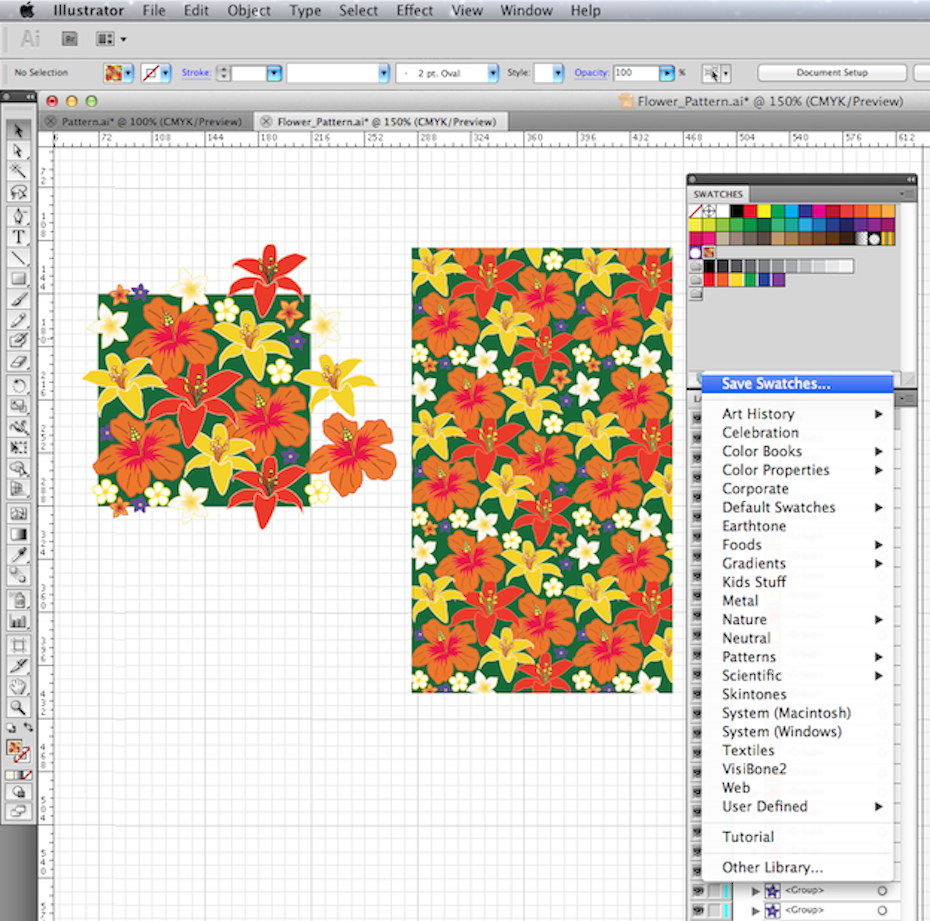The width and height of the screenshot is (930, 921).
Task: Select the Hand tool
Action: click(x=18, y=687)
